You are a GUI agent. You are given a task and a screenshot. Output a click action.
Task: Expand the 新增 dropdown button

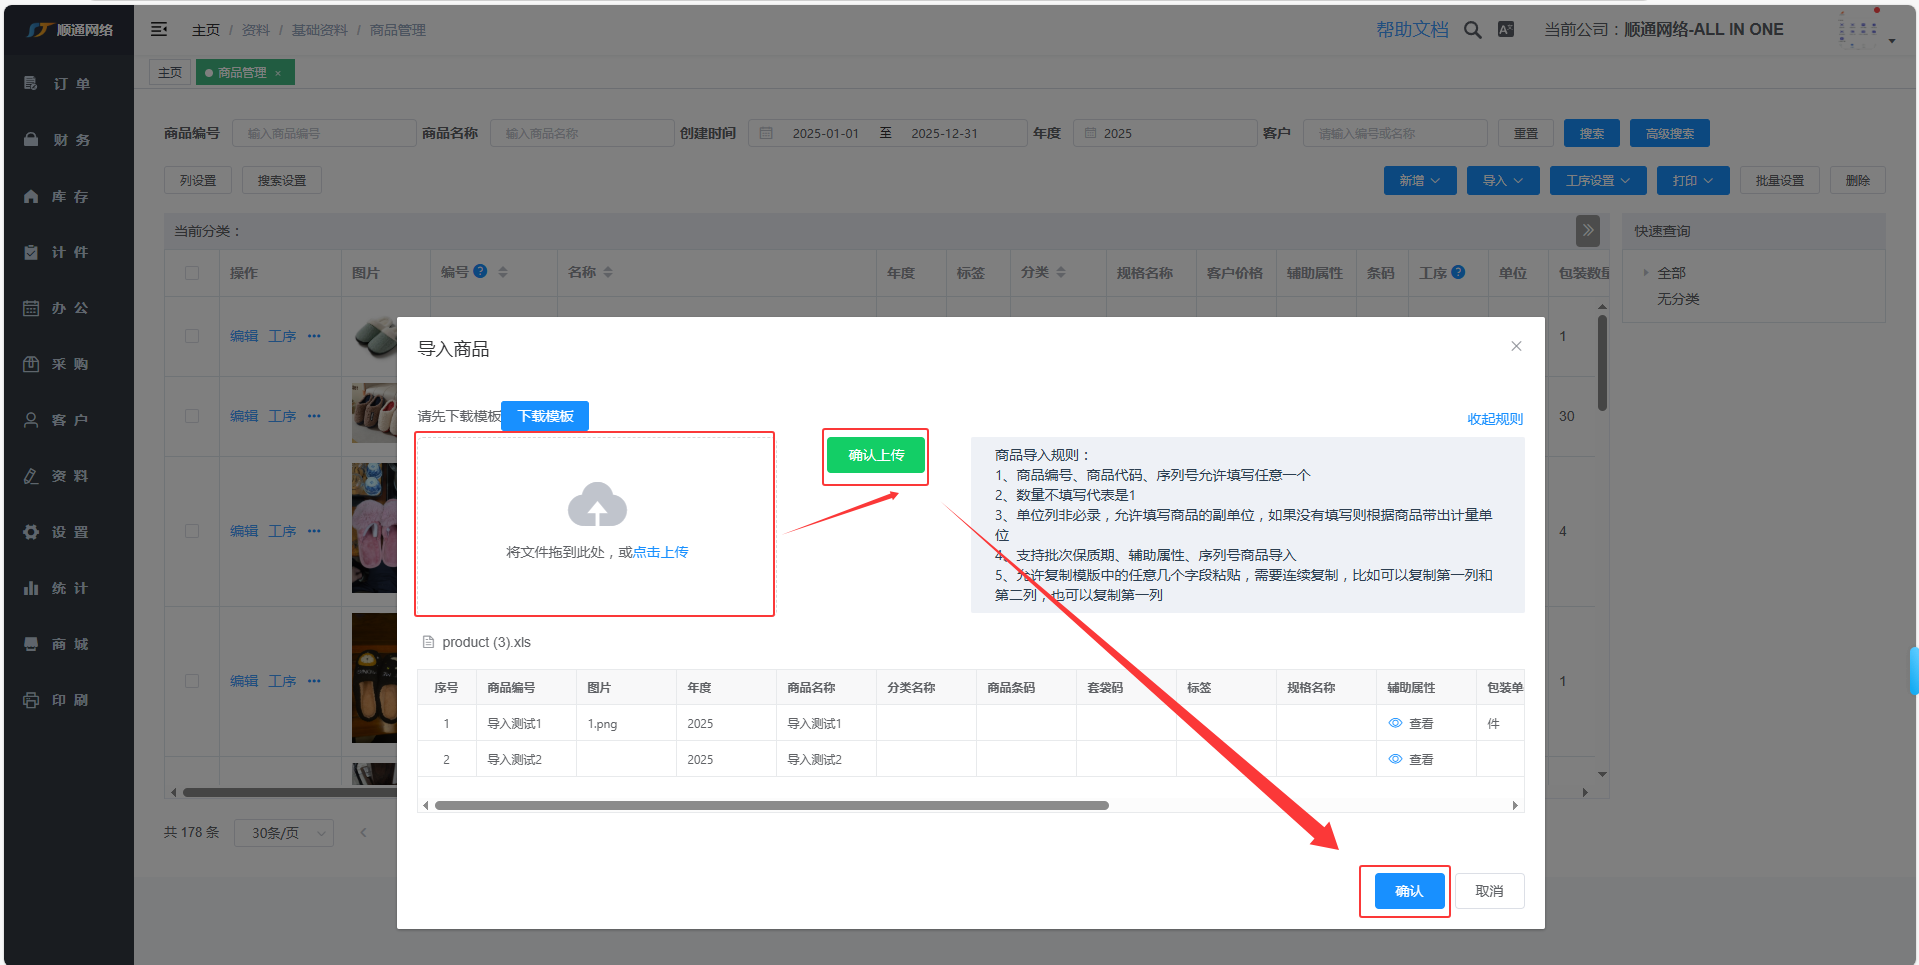pyautogui.click(x=1419, y=181)
